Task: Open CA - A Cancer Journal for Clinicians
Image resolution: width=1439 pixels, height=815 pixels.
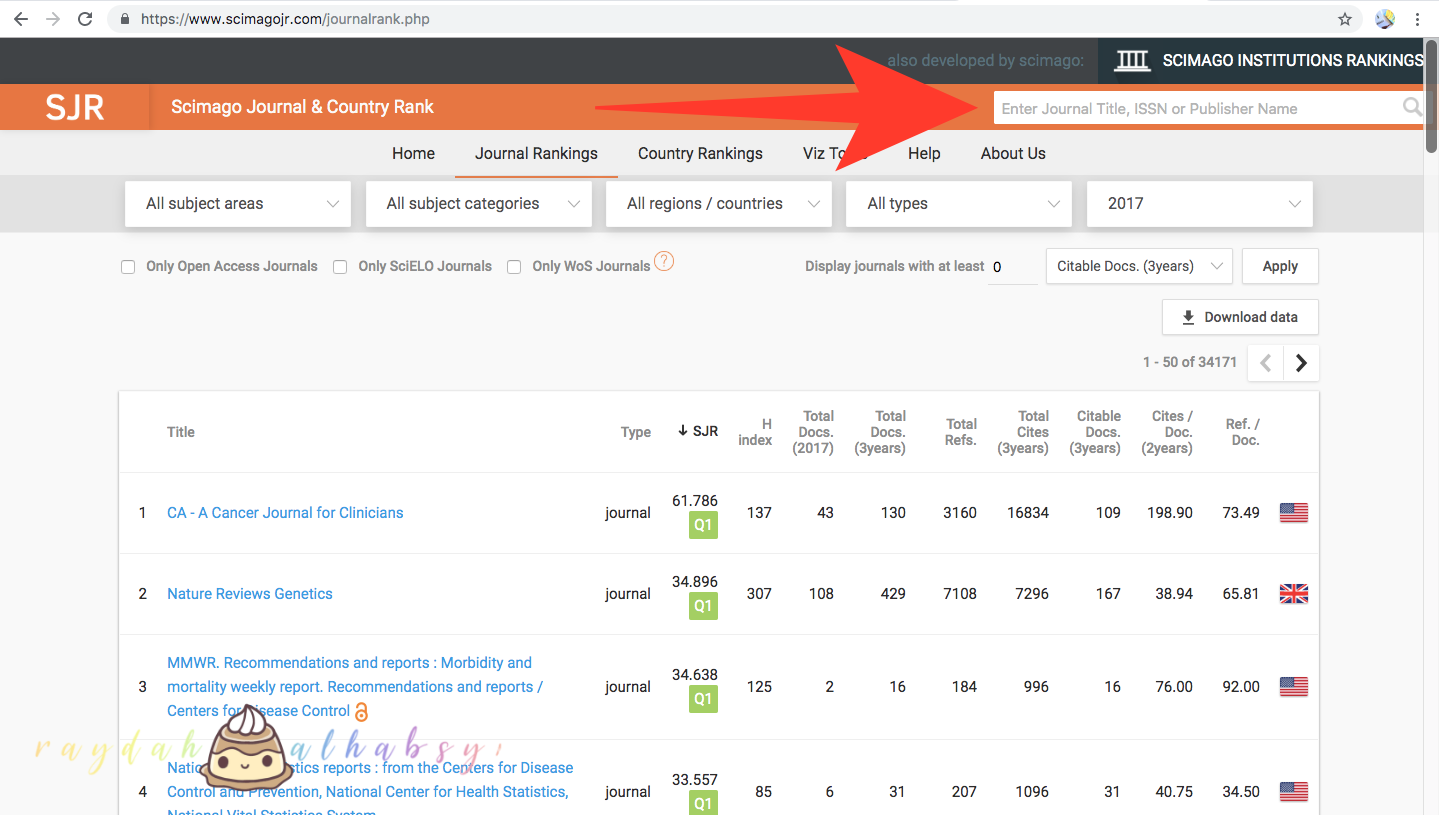Action: pos(285,513)
